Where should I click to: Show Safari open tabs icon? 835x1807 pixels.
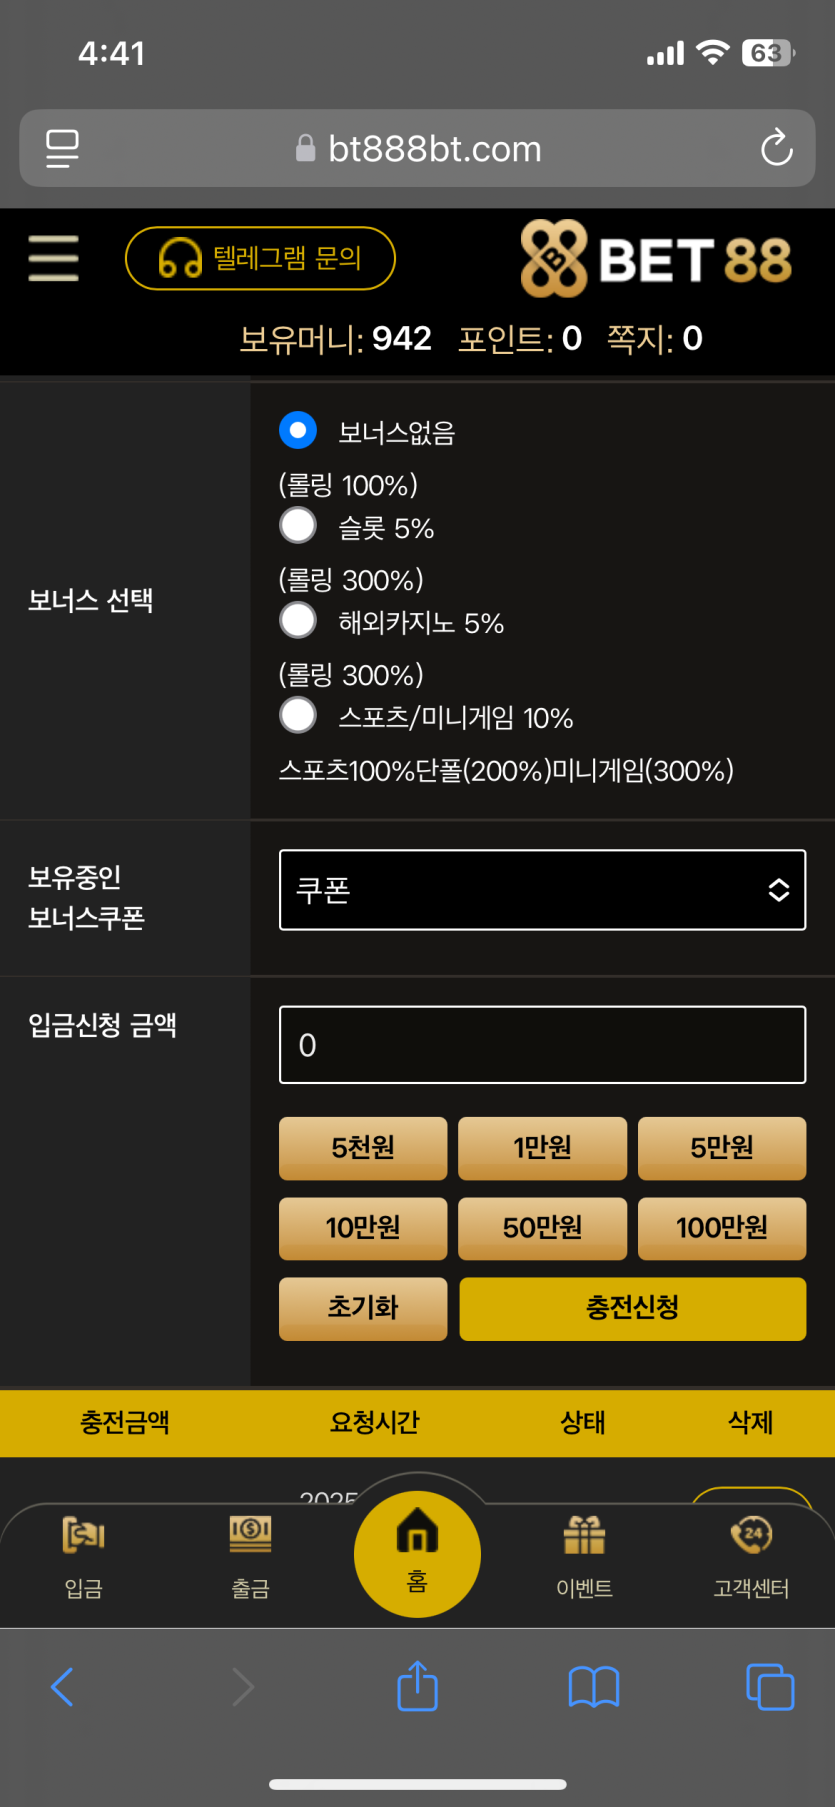click(x=769, y=1687)
